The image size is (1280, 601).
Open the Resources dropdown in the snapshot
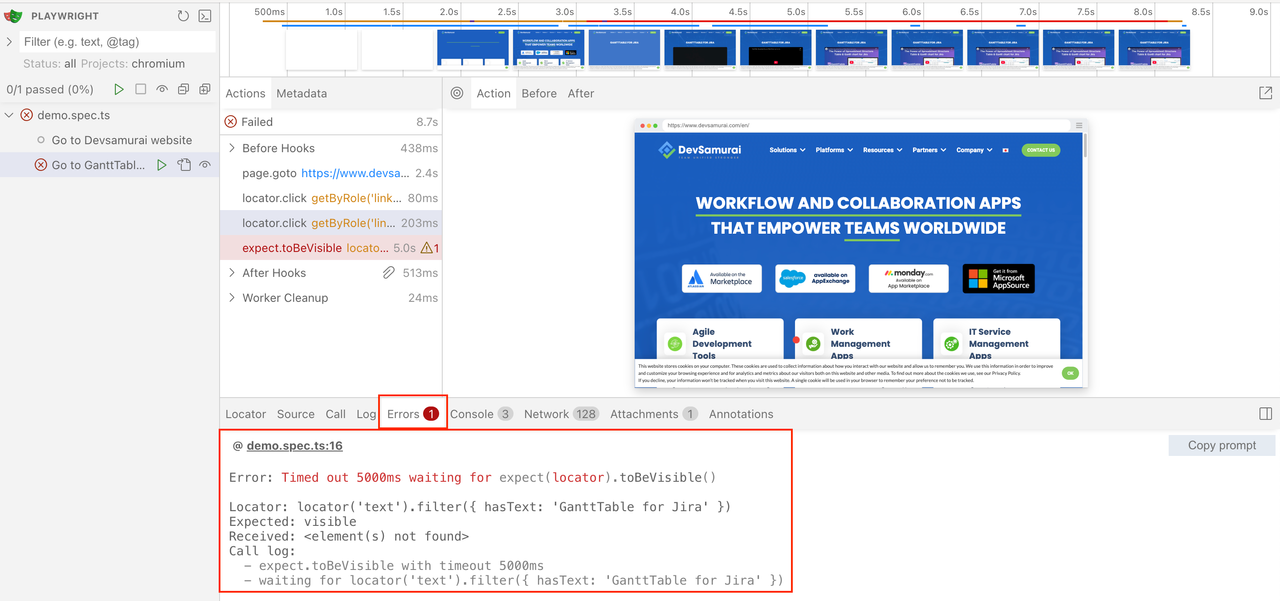882,150
